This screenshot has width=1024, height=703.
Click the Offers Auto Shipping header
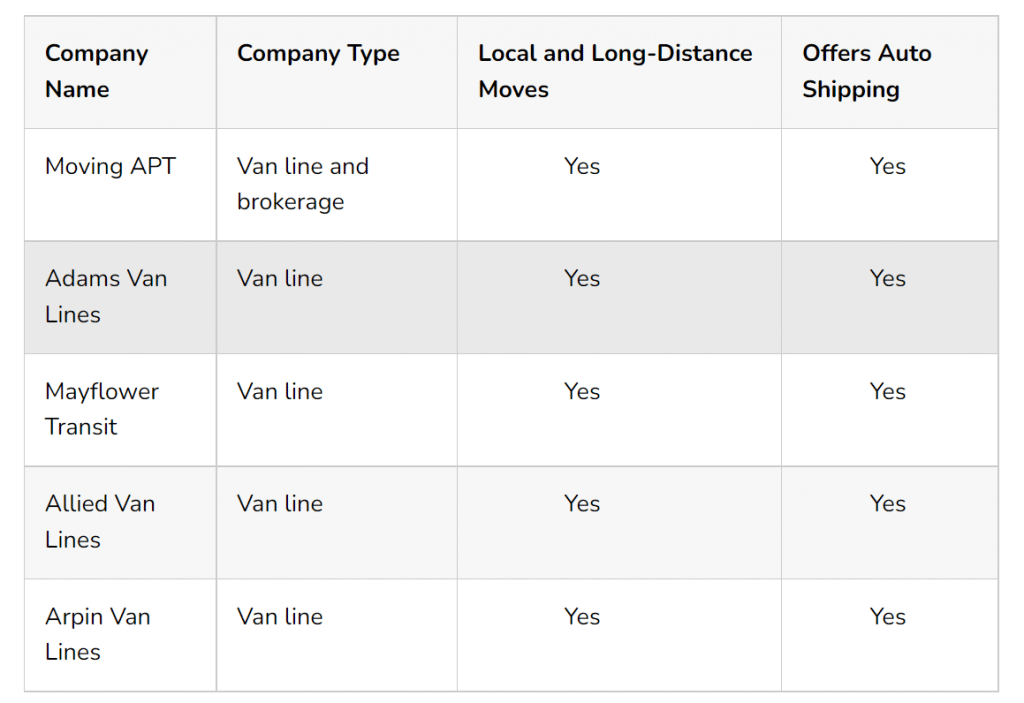pos(889,72)
